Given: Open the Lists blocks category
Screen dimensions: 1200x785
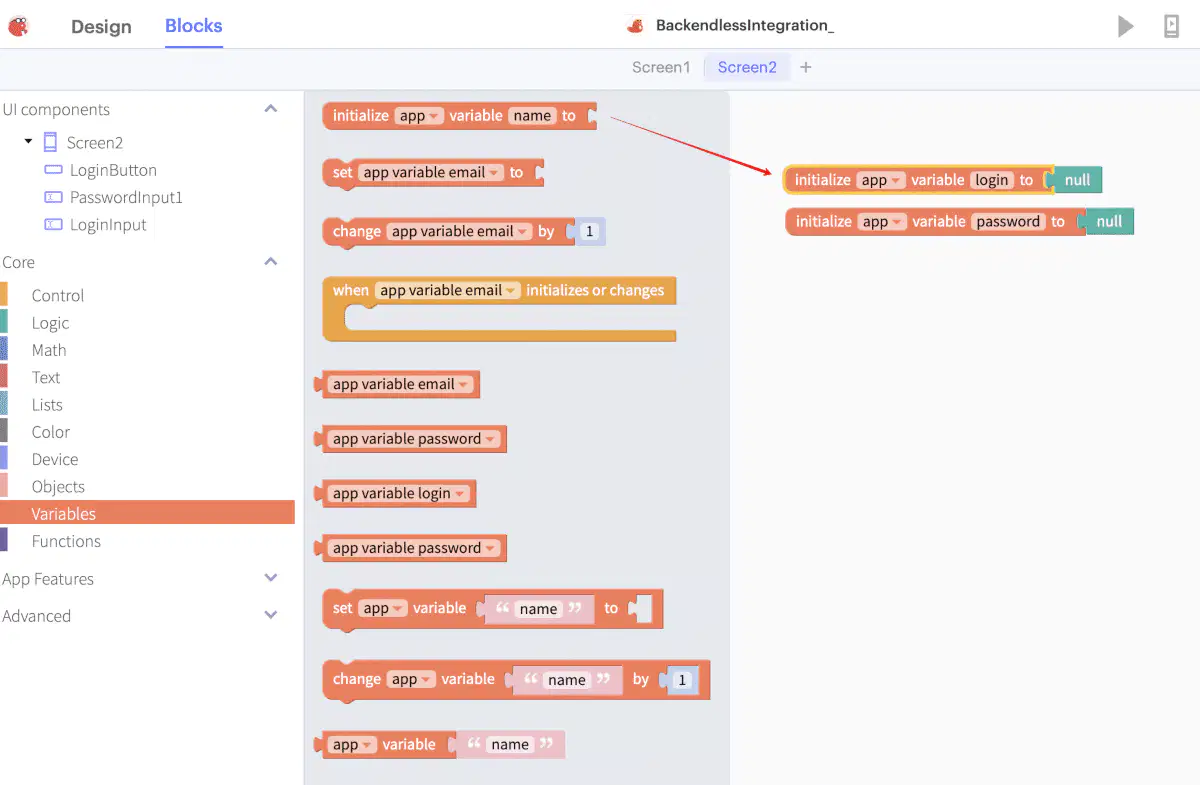Looking at the screenshot, I should click(x=47, y=404).
